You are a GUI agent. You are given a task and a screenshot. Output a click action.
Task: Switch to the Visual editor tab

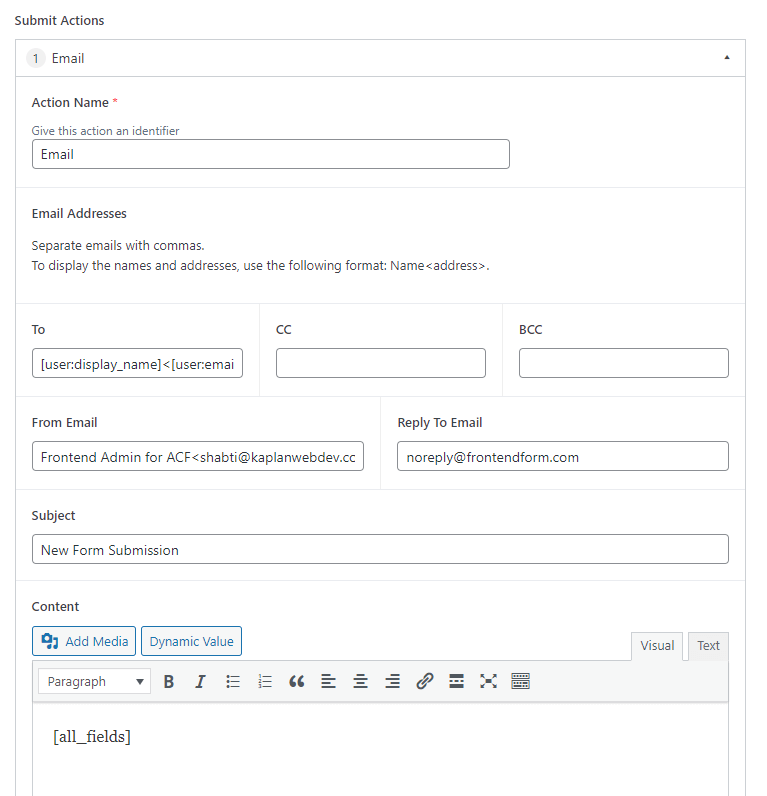657,646
